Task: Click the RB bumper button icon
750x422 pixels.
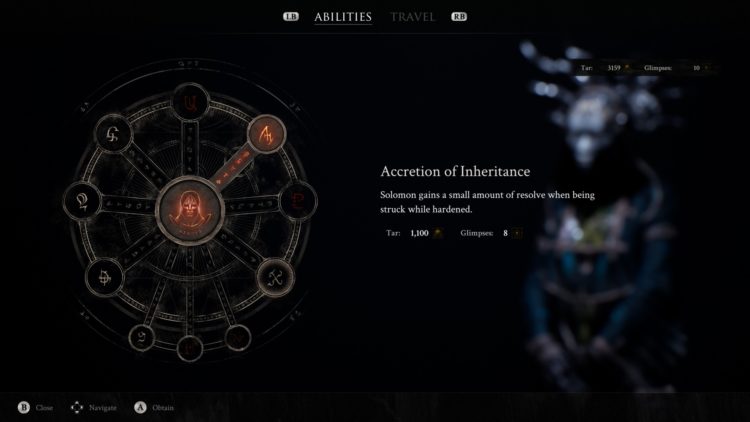Action: pyautogui.click(x=459, y=16)
